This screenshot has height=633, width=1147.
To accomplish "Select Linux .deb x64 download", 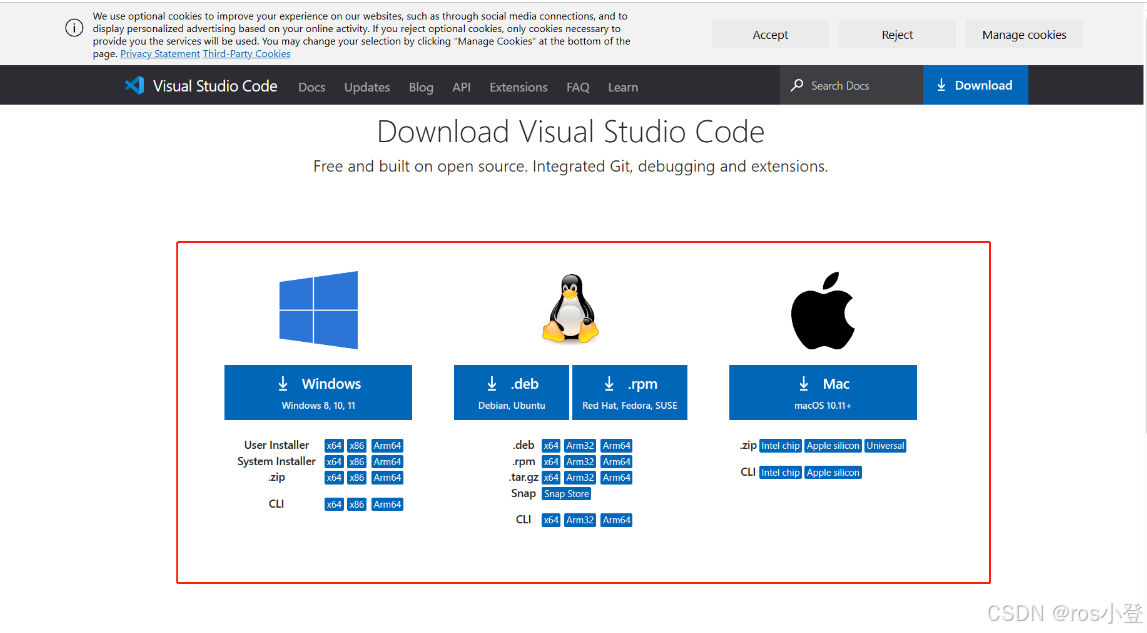I will (551, 446).
